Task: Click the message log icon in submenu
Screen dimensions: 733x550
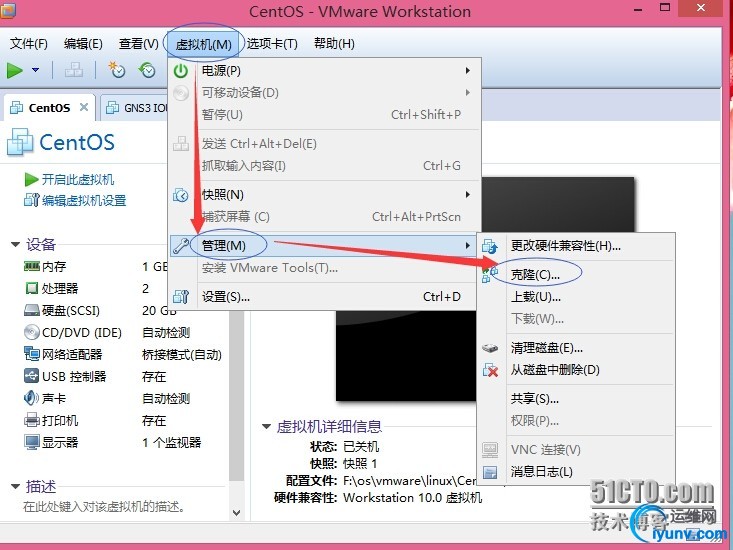Action: [490, 472]
